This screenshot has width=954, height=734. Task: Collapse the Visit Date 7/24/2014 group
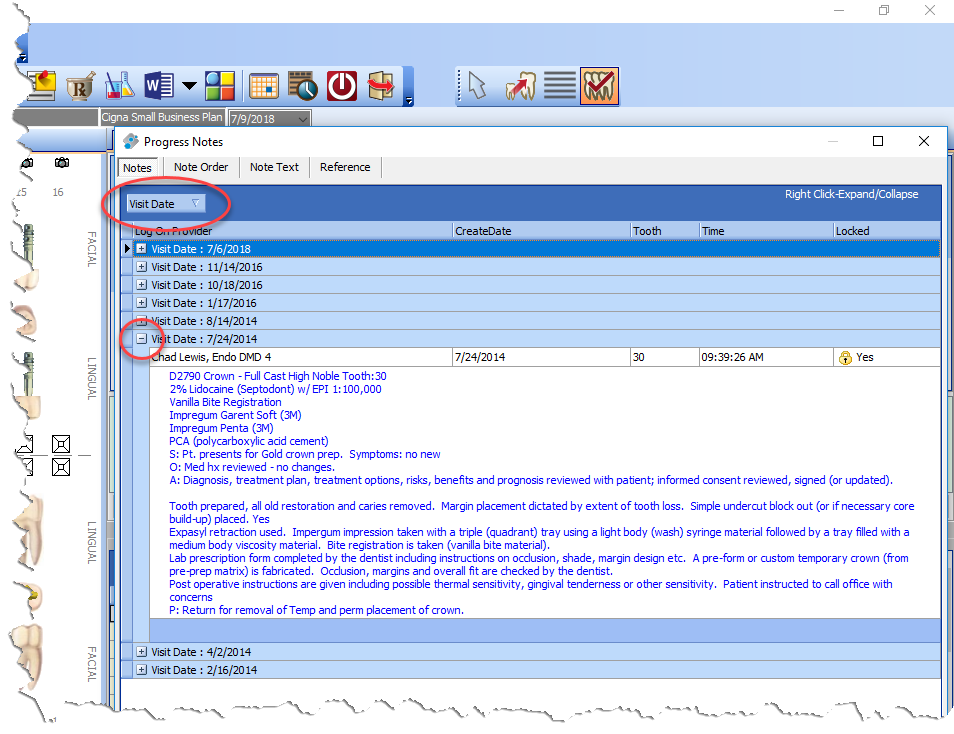(141, 339)
